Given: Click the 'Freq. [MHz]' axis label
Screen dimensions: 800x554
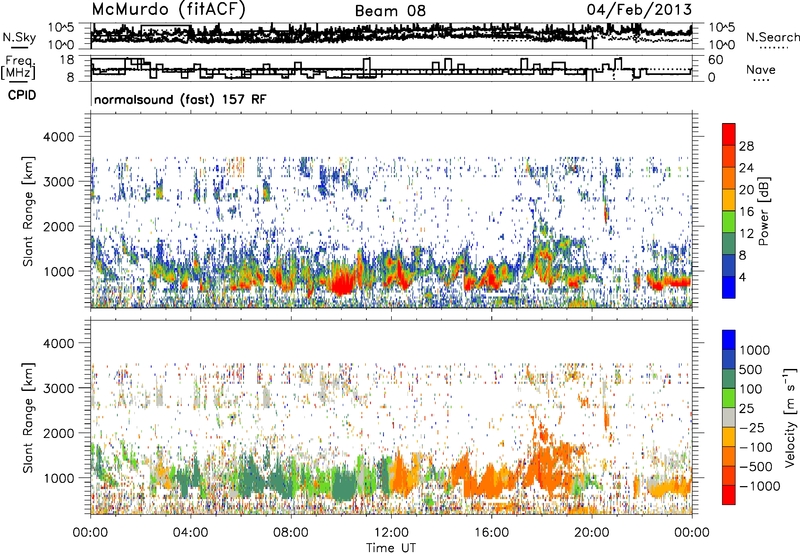Looking at the screenshot, I should pyautogui.click(x=19, y=68).
